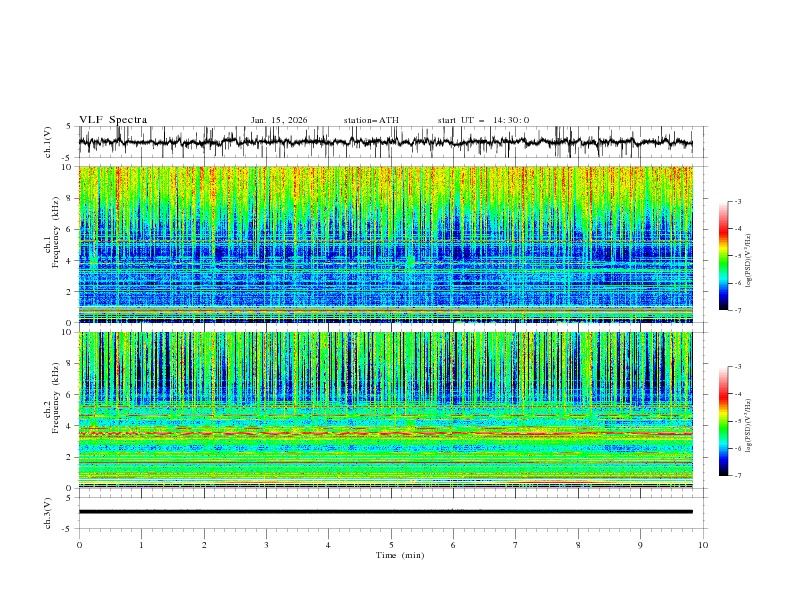The width and height of the screenshot is (792, 612).
Task: Click the "8" kHz tick on ch.1 axis
Action: tap(70, 198)
